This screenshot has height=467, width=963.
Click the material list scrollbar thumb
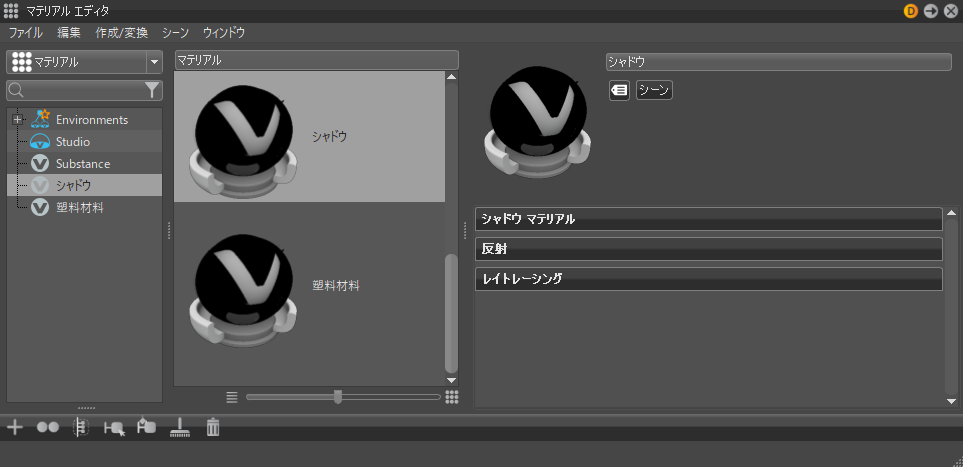pos(451,313)
